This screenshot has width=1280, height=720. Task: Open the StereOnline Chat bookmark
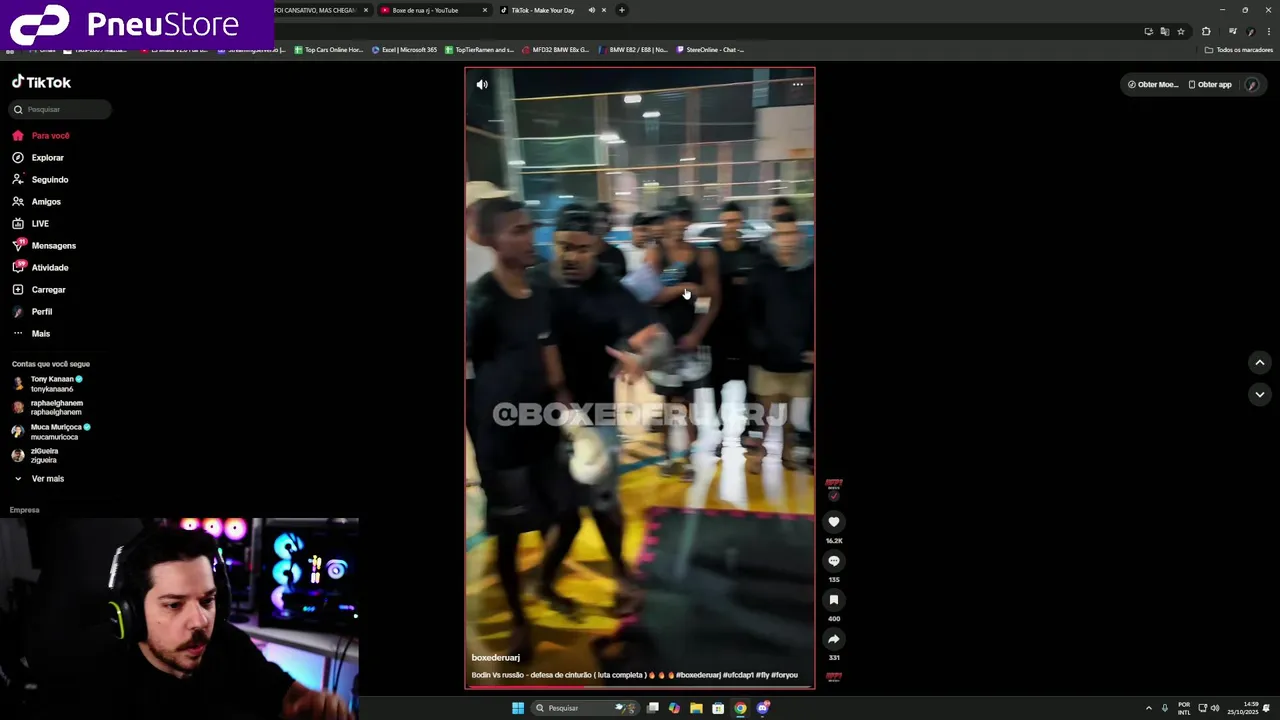(710, 50)
